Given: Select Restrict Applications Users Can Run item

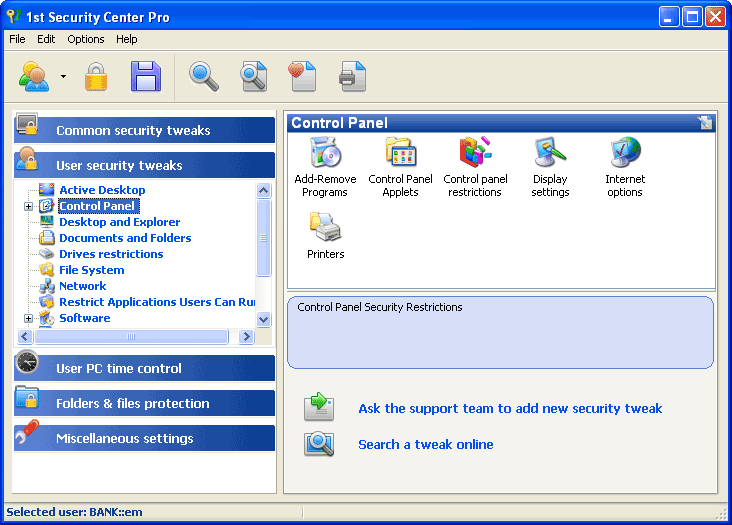Looking at the screenshot, I should click(x=157, y=302).
